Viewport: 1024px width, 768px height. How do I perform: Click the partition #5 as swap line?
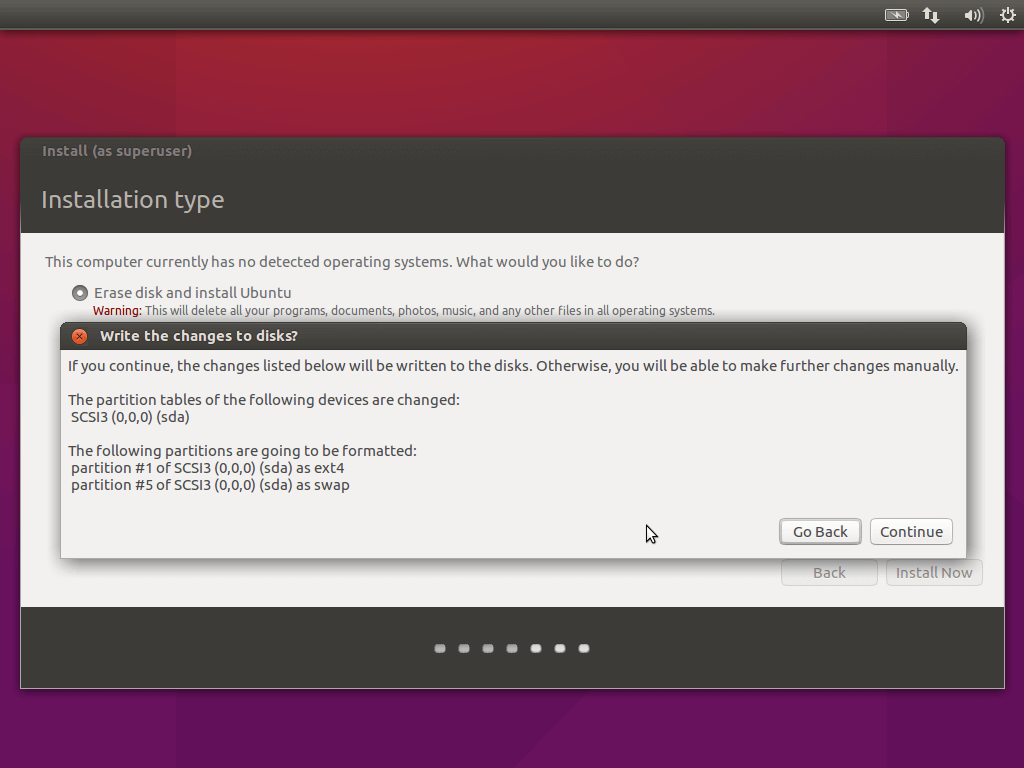click(210, 485)
